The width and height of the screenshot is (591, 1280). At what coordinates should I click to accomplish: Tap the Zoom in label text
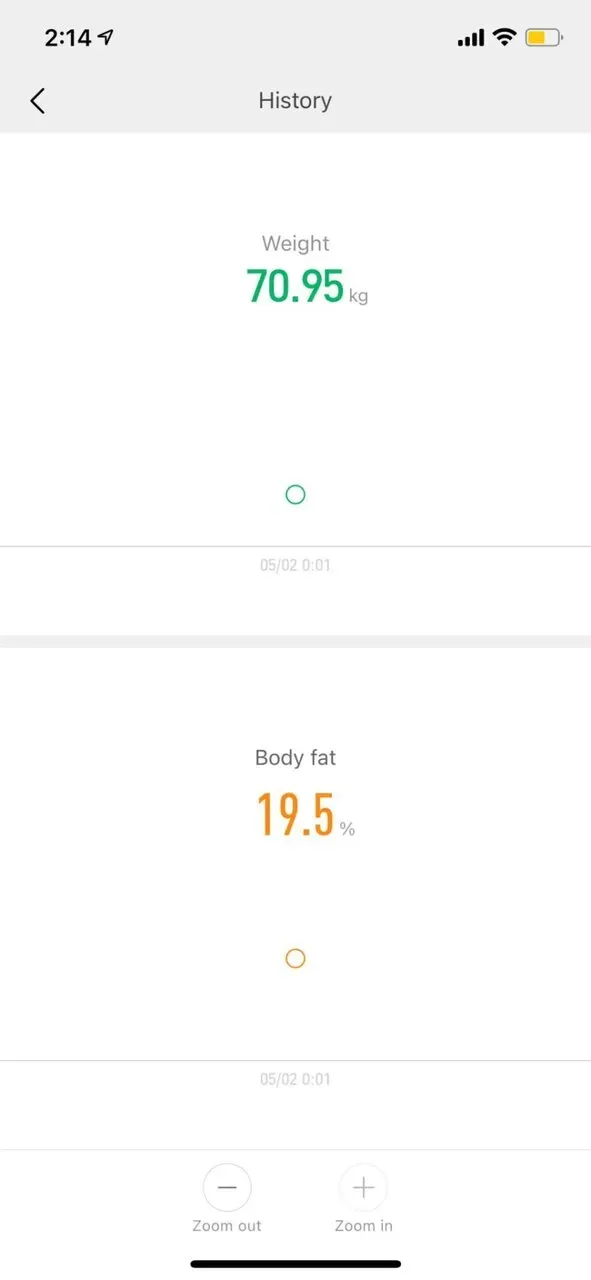click(363, 1225)
